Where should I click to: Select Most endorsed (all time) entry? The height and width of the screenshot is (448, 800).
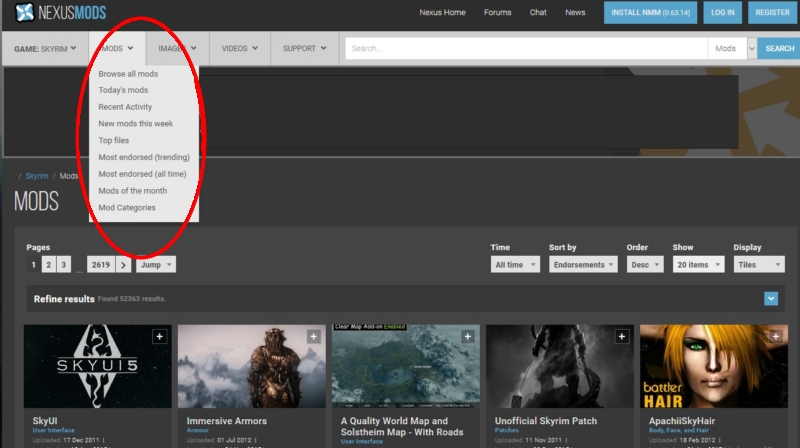(142, 174)
